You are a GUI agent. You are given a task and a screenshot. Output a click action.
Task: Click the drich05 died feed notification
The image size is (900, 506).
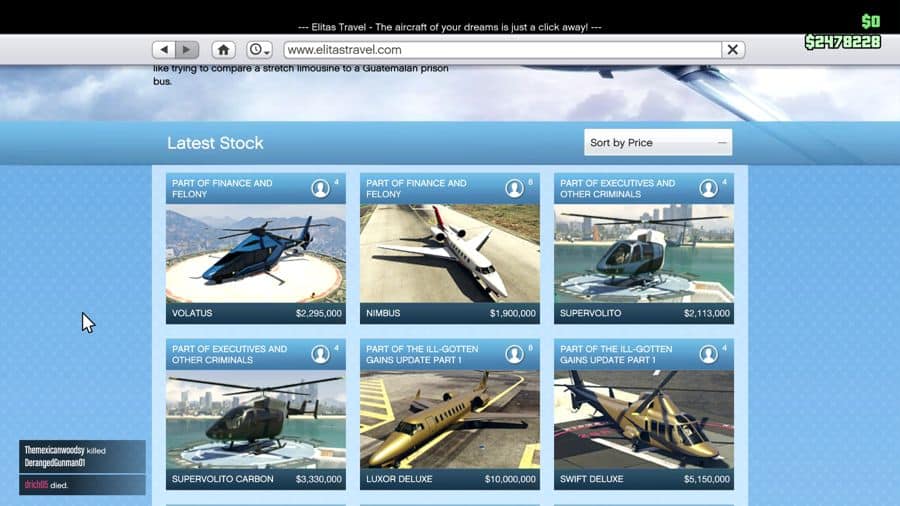tap(82, 485)
